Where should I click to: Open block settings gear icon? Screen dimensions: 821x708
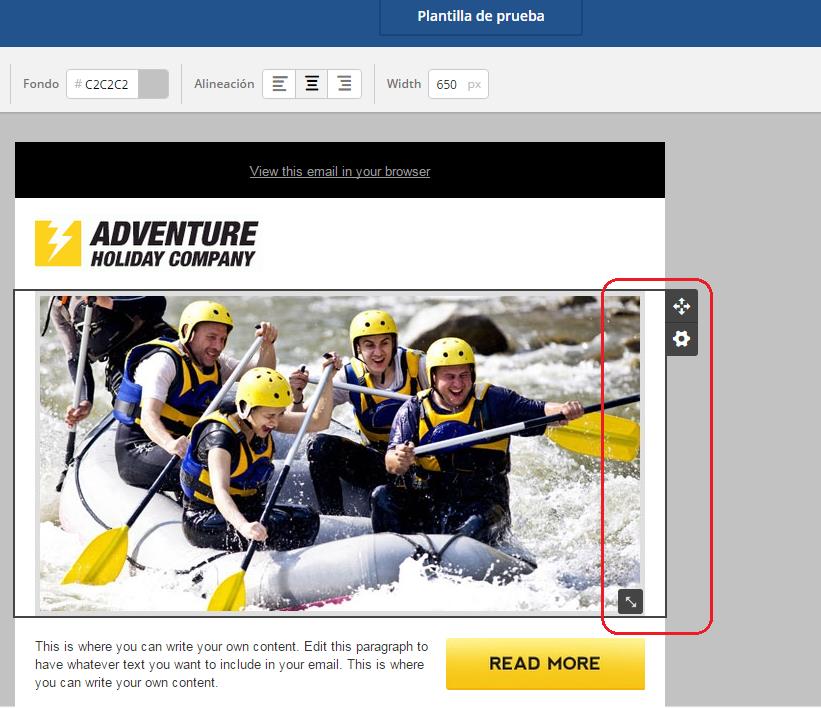coord(682,339)
